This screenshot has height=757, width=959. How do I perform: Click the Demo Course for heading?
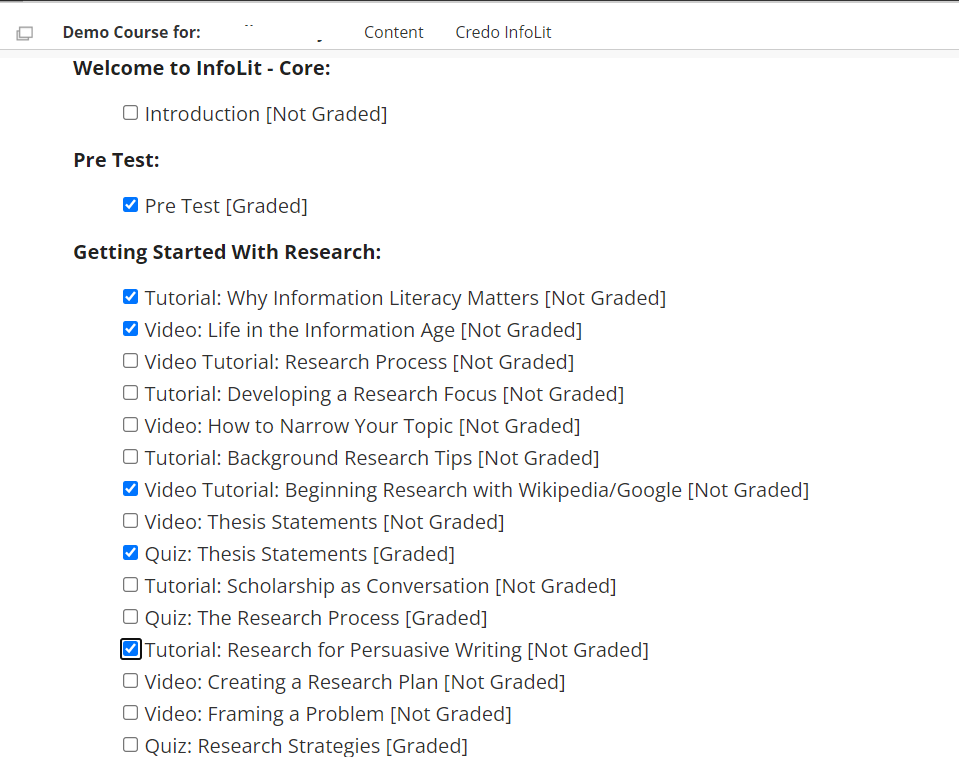pyautogui.click(x=131, y=32)
